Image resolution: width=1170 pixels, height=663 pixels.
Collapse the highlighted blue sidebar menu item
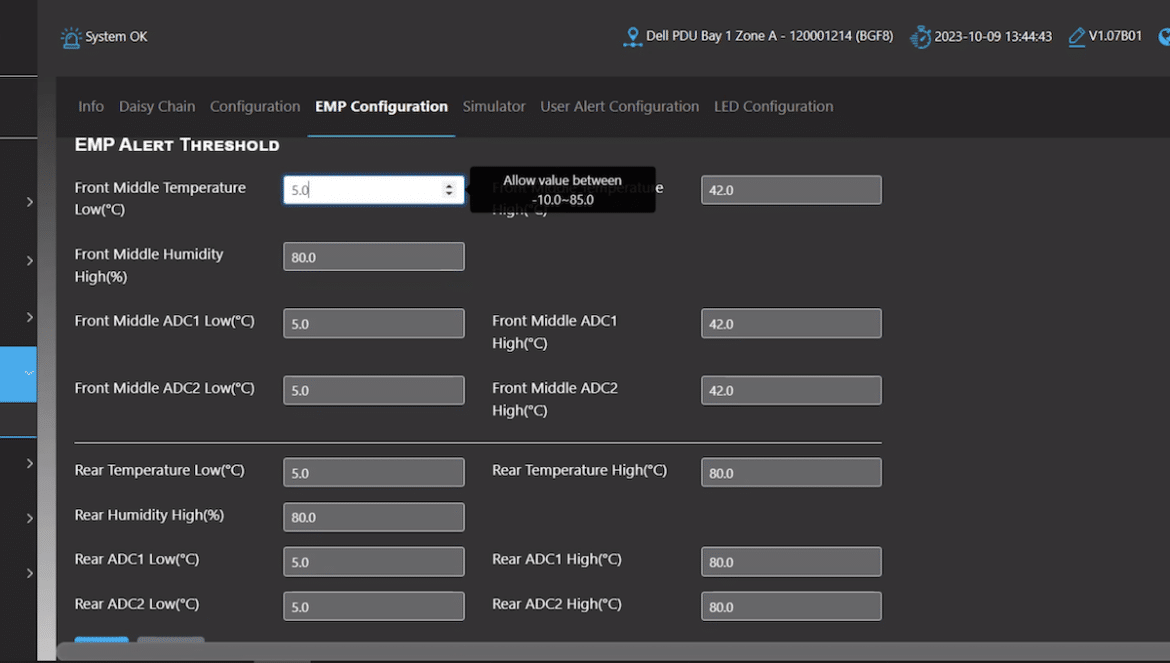[18, 374]
